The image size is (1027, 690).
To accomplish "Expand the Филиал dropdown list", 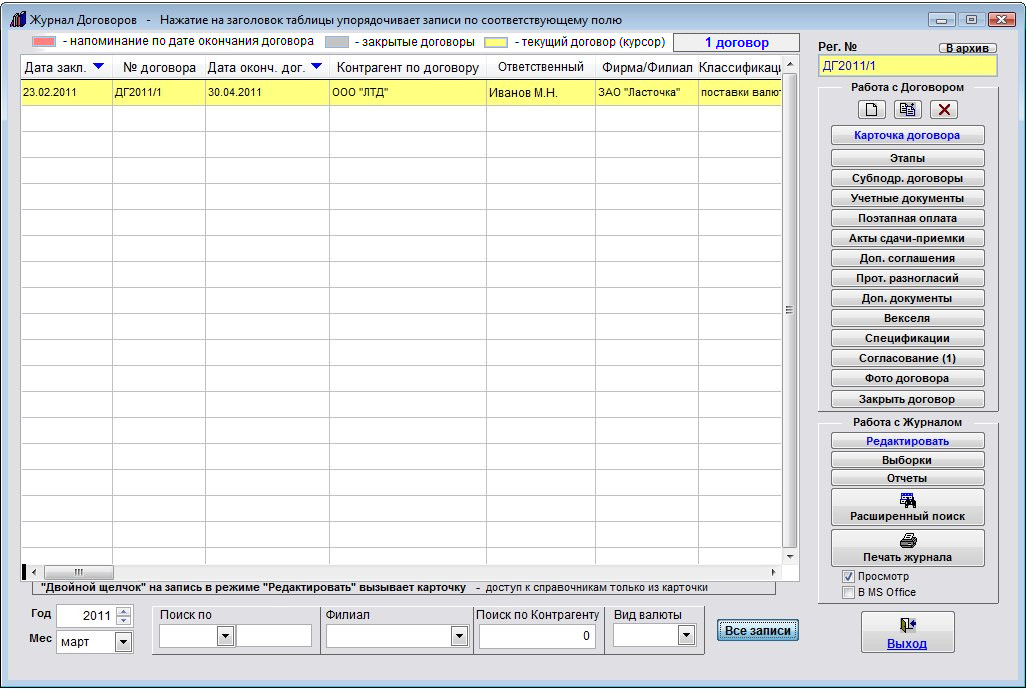I will (459, 636).
